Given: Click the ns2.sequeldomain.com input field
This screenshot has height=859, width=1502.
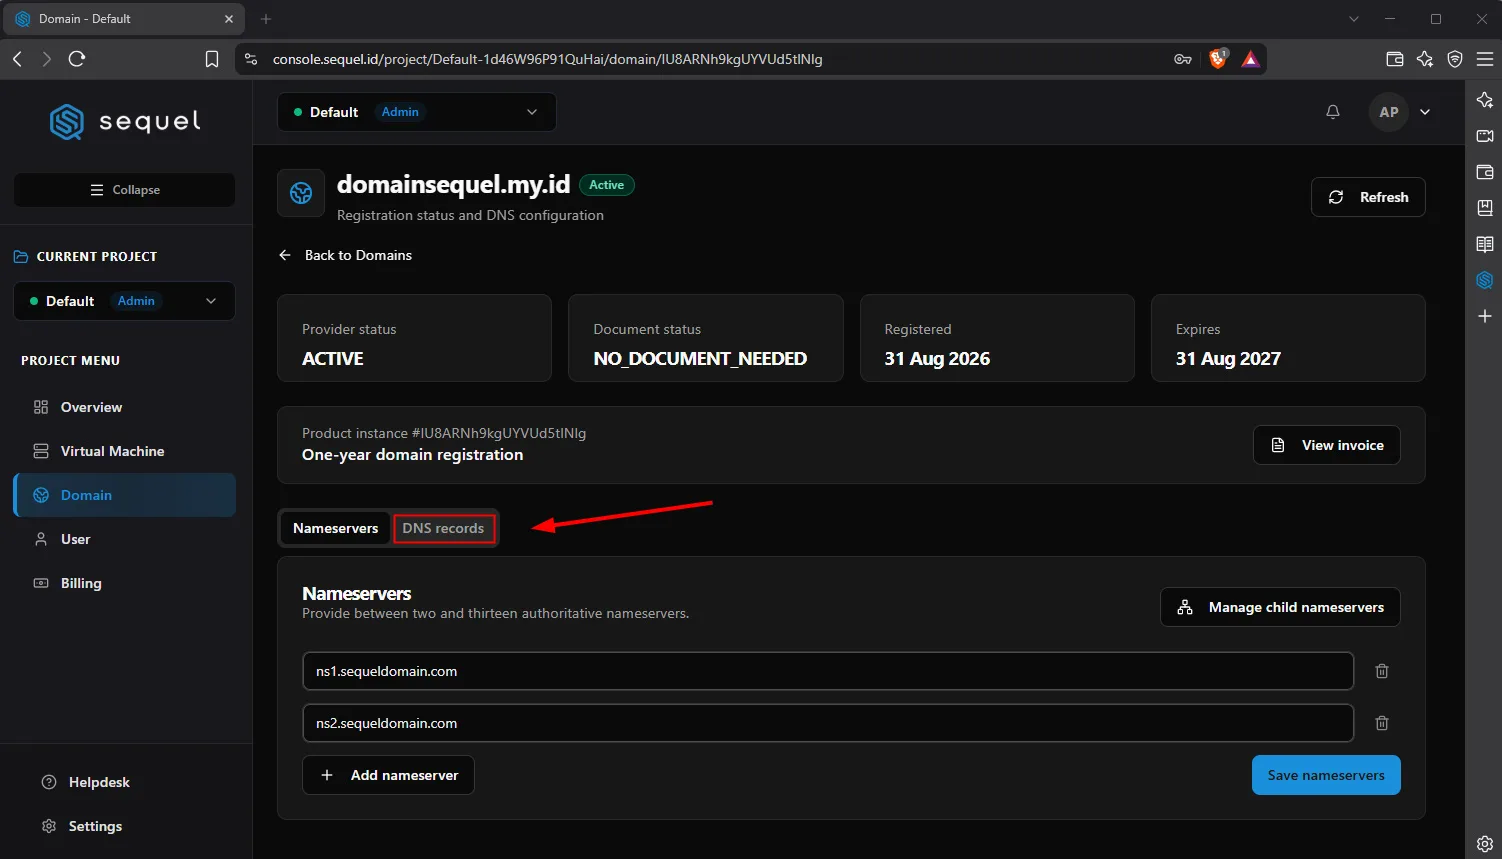Looking at the screenshot, I should 828,723.
